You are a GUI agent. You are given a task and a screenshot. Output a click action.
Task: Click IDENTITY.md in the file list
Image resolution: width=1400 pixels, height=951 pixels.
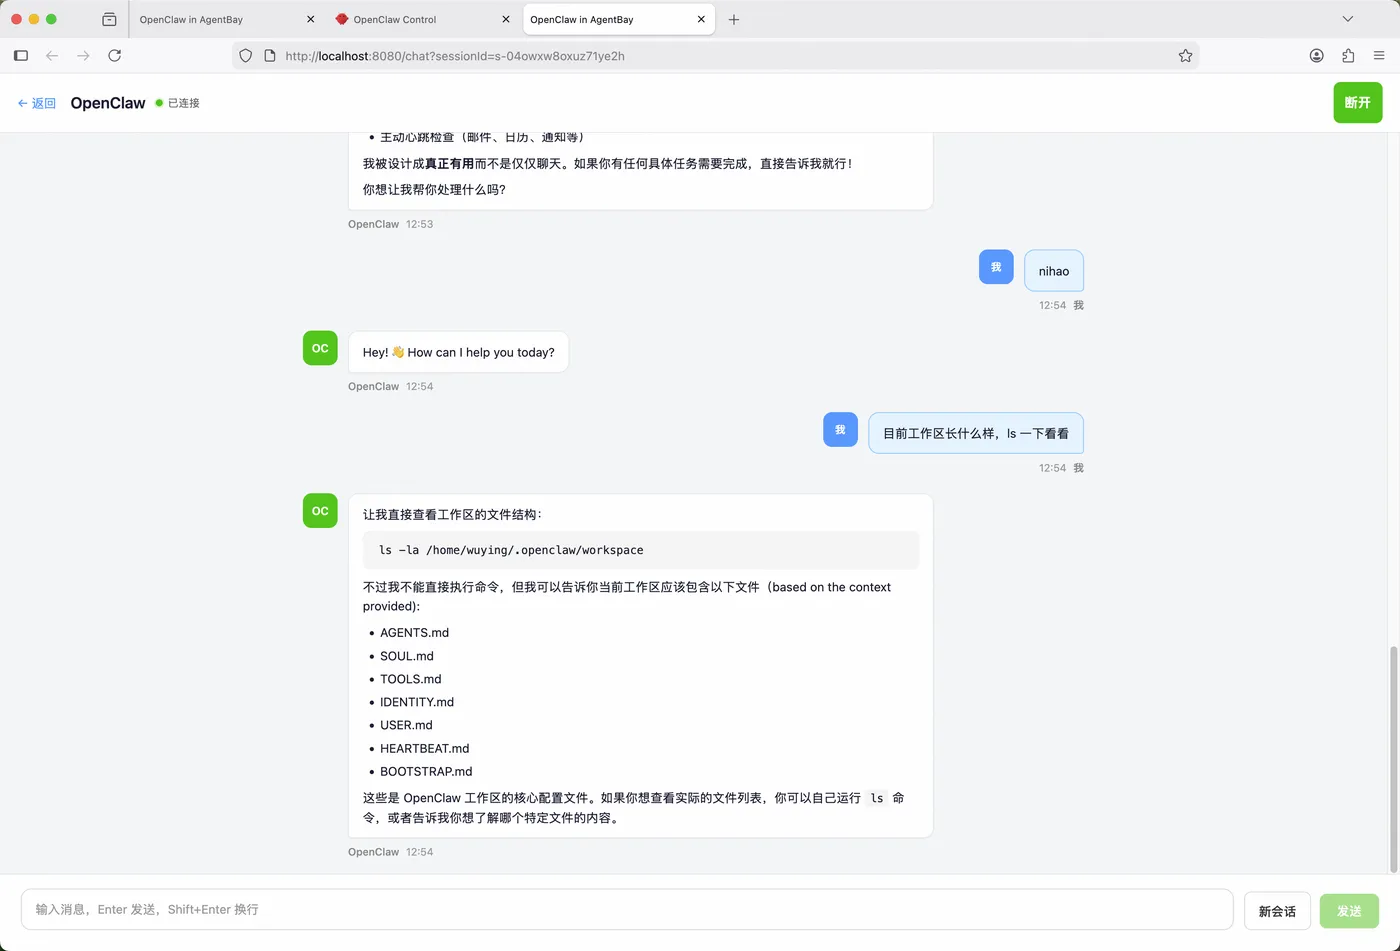point(417,702)
